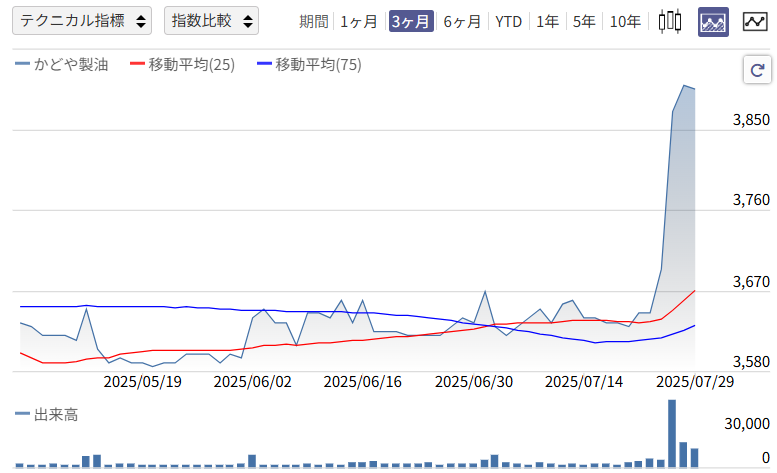Open the テクニカル指標 dropdown
The image size is (777, 473).
click(82, 21)
